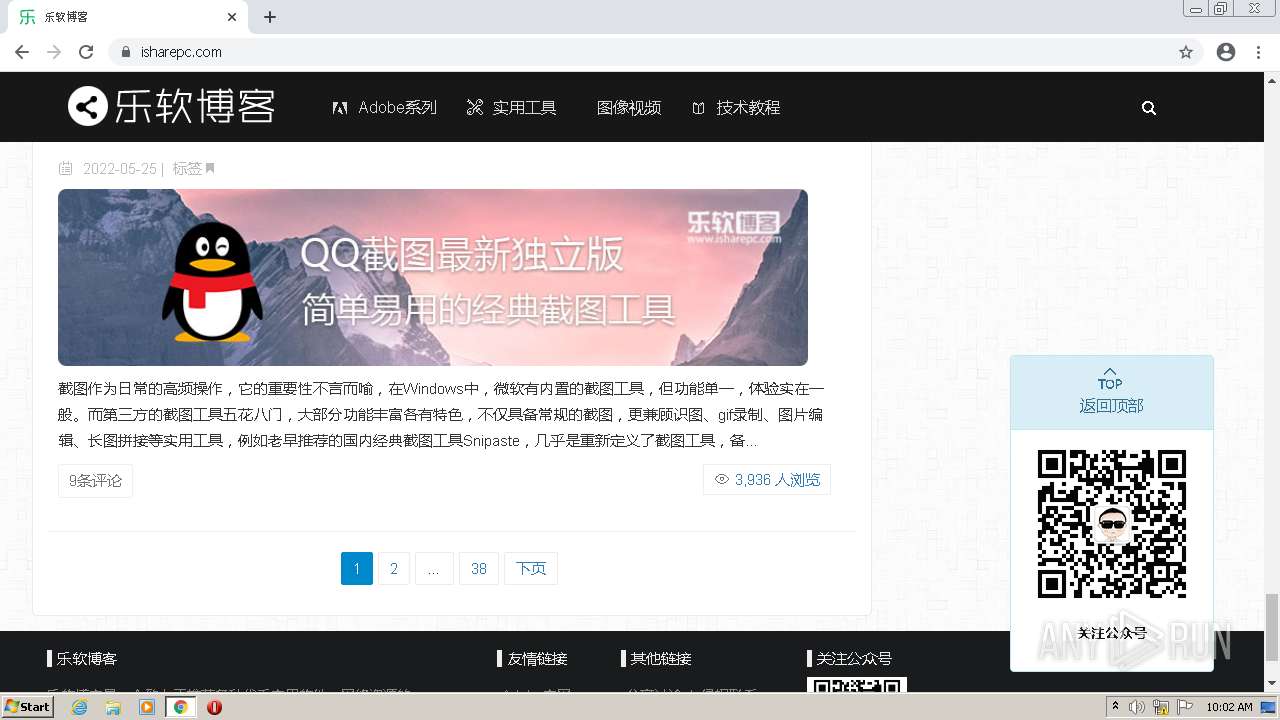Open a new browser tab

click(270, 17)
